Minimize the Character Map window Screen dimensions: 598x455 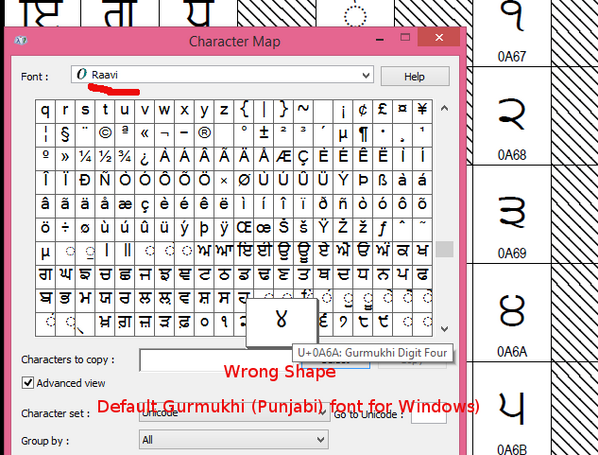379,39
